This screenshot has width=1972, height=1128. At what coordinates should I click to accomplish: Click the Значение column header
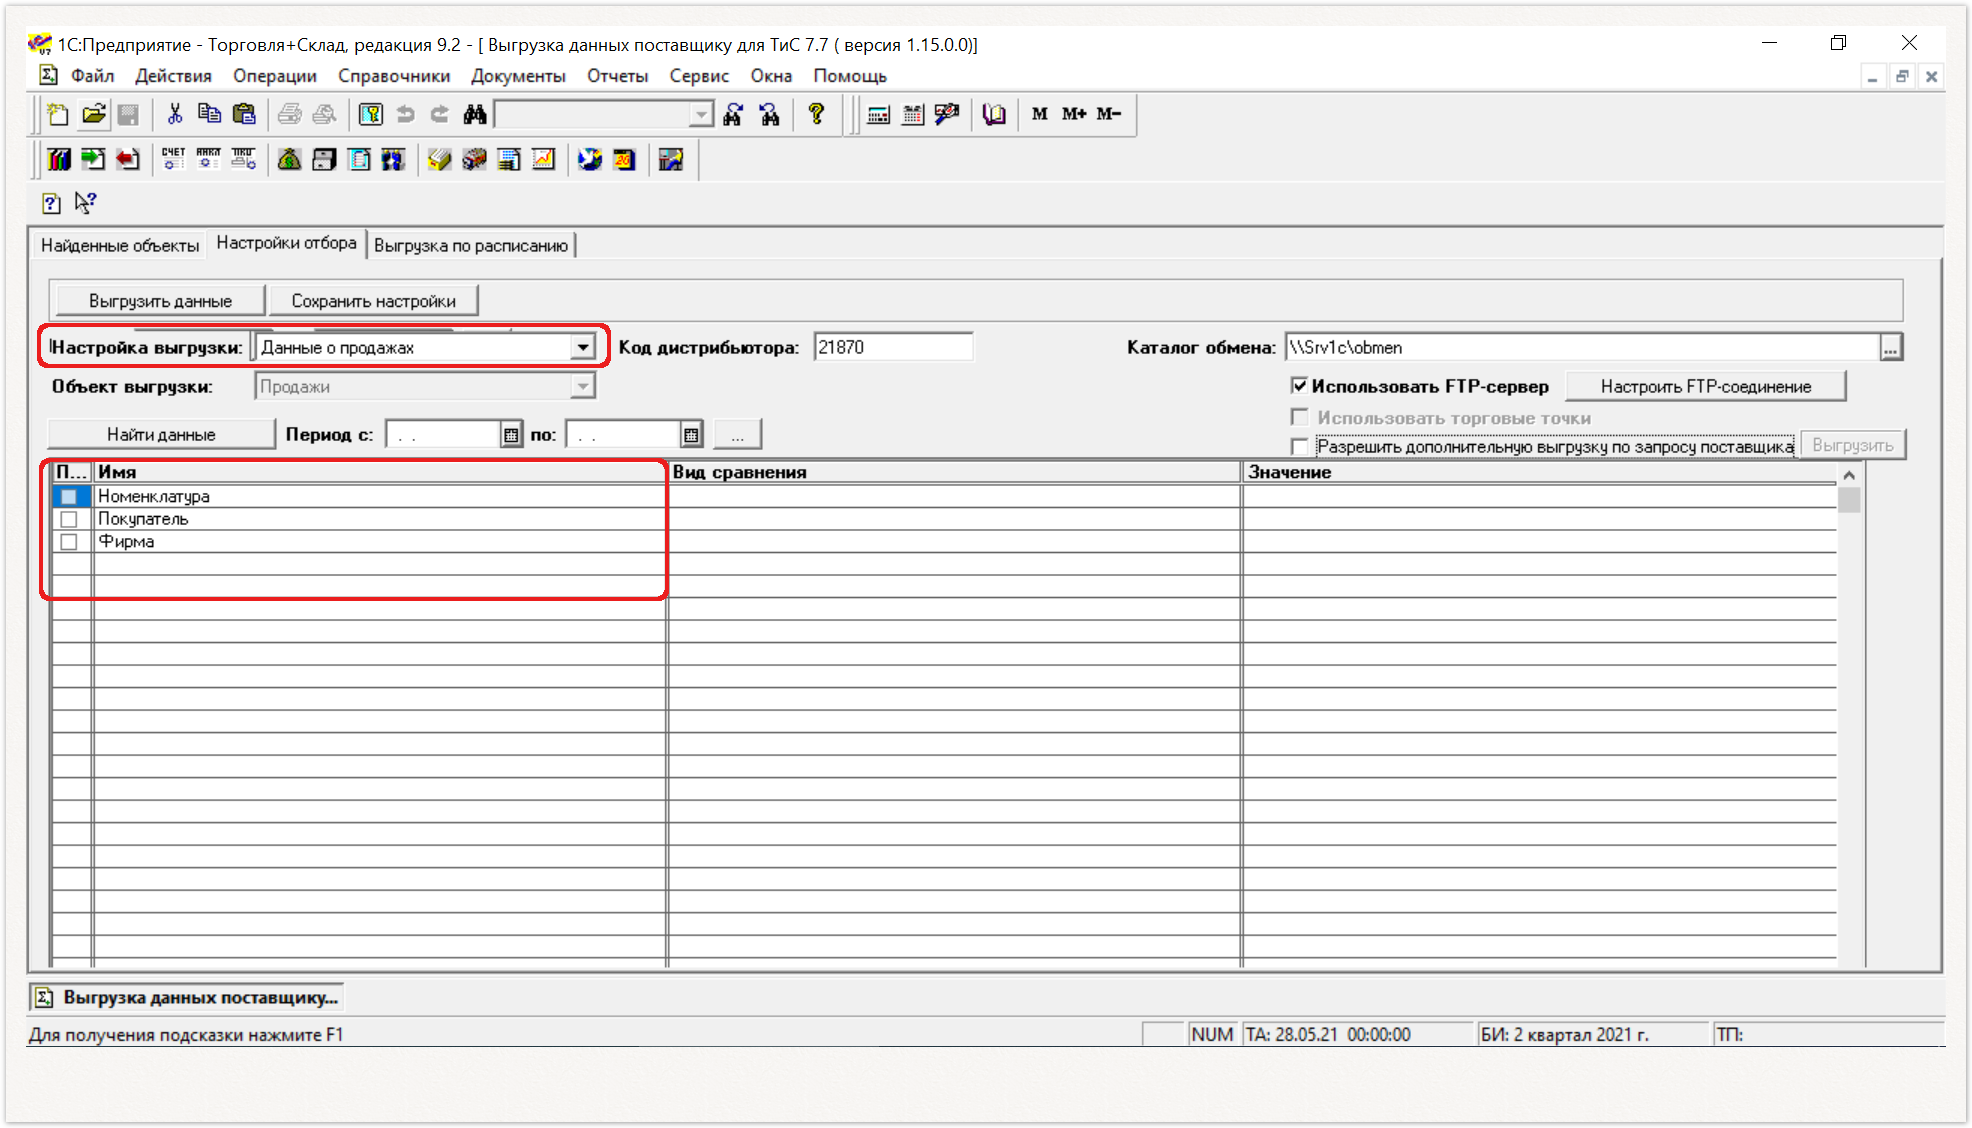click(1539, 472)
